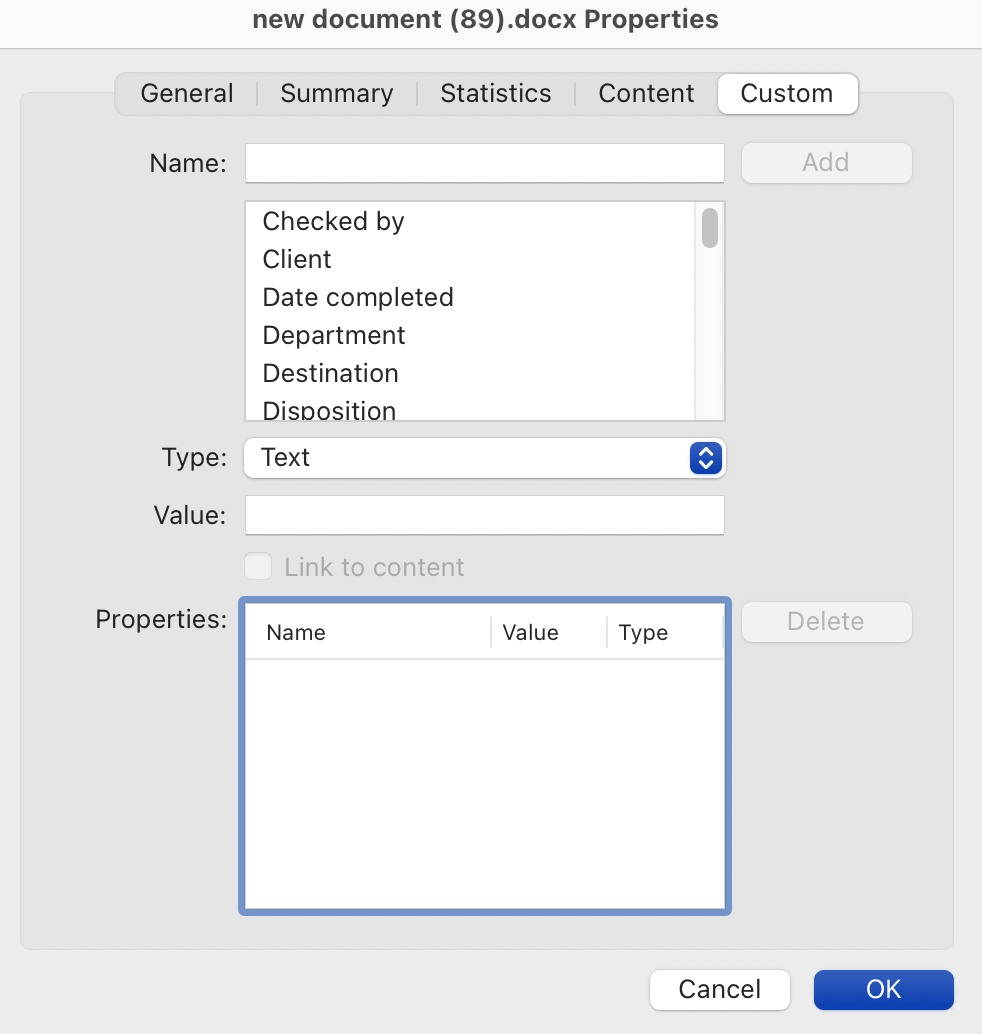Click the property list scrollbar thumb
Image resolution: width=982 pixels, height=1034 pixels.
point(710,228)
